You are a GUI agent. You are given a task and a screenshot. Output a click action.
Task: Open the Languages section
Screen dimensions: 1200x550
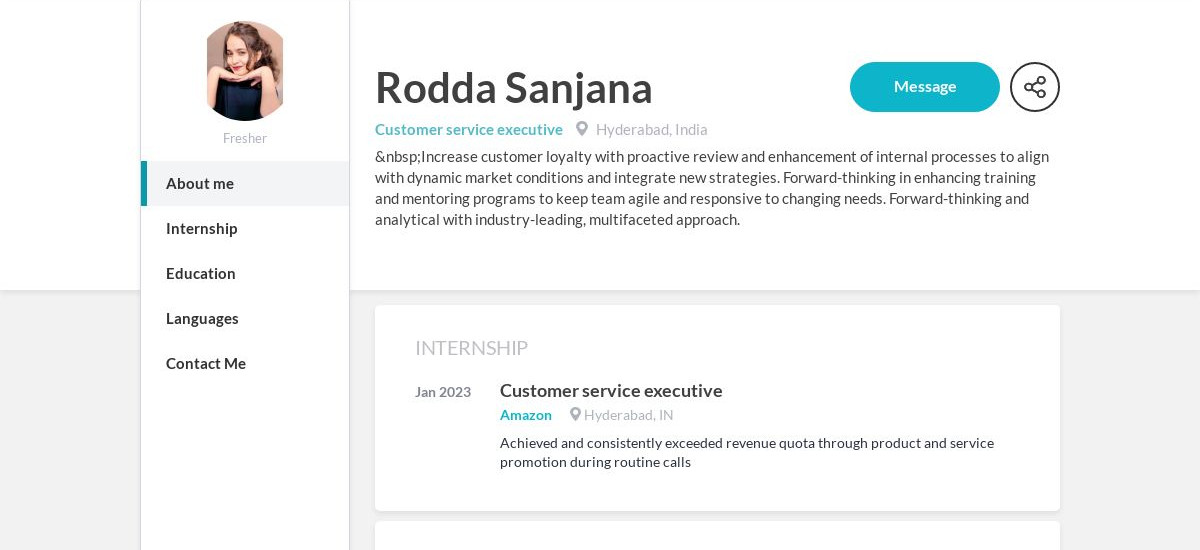pyautogui.click(x=202, y=319)
